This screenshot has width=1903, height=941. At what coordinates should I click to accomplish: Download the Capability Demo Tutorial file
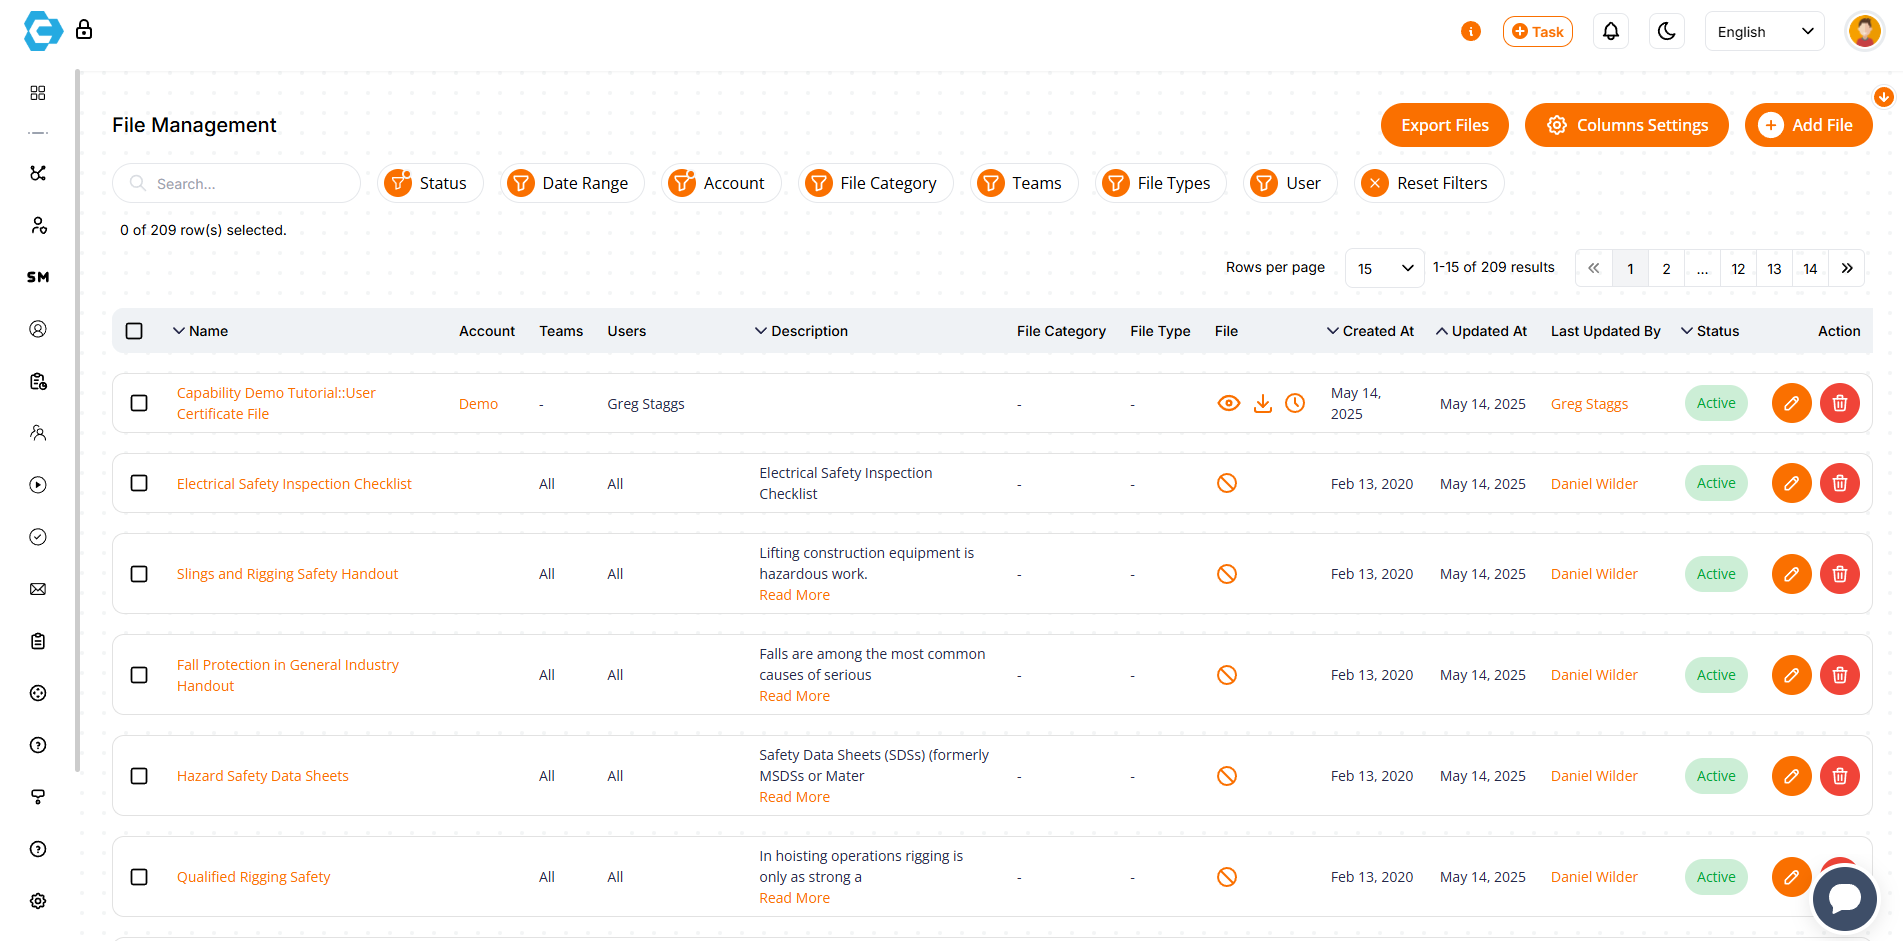coord(1262,403)
